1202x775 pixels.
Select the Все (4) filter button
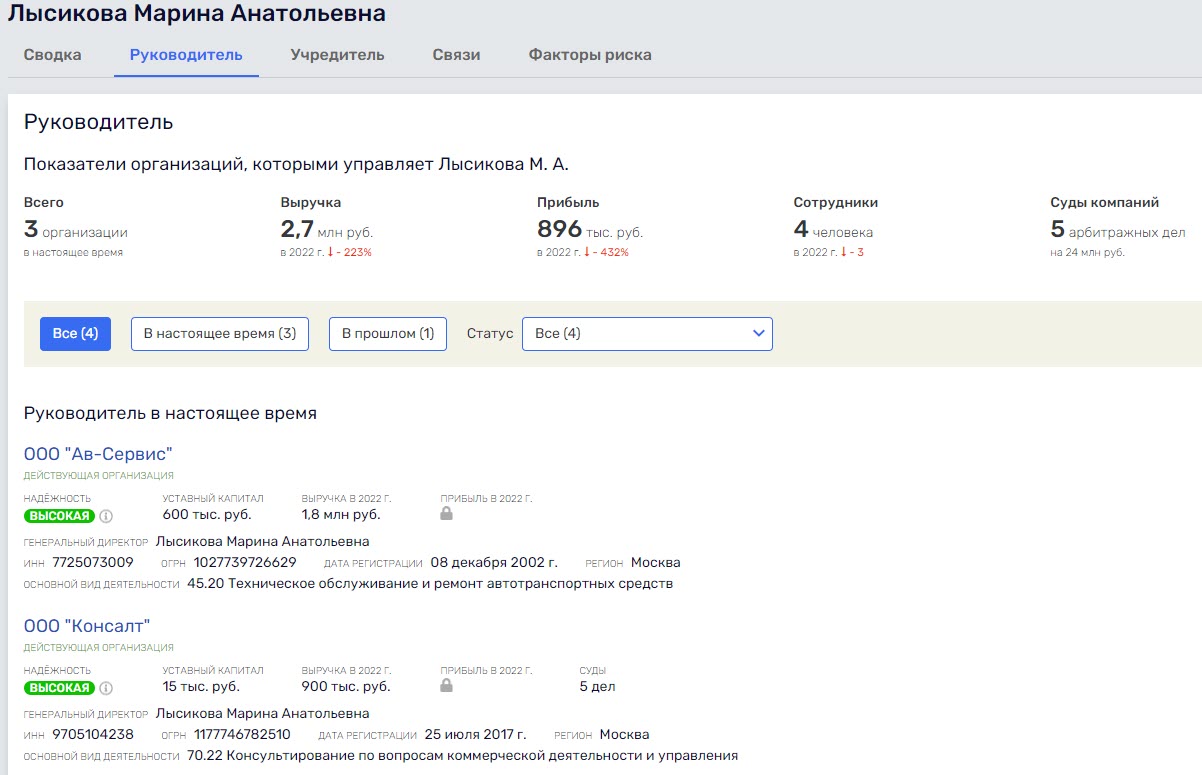(x=75, y=334)
